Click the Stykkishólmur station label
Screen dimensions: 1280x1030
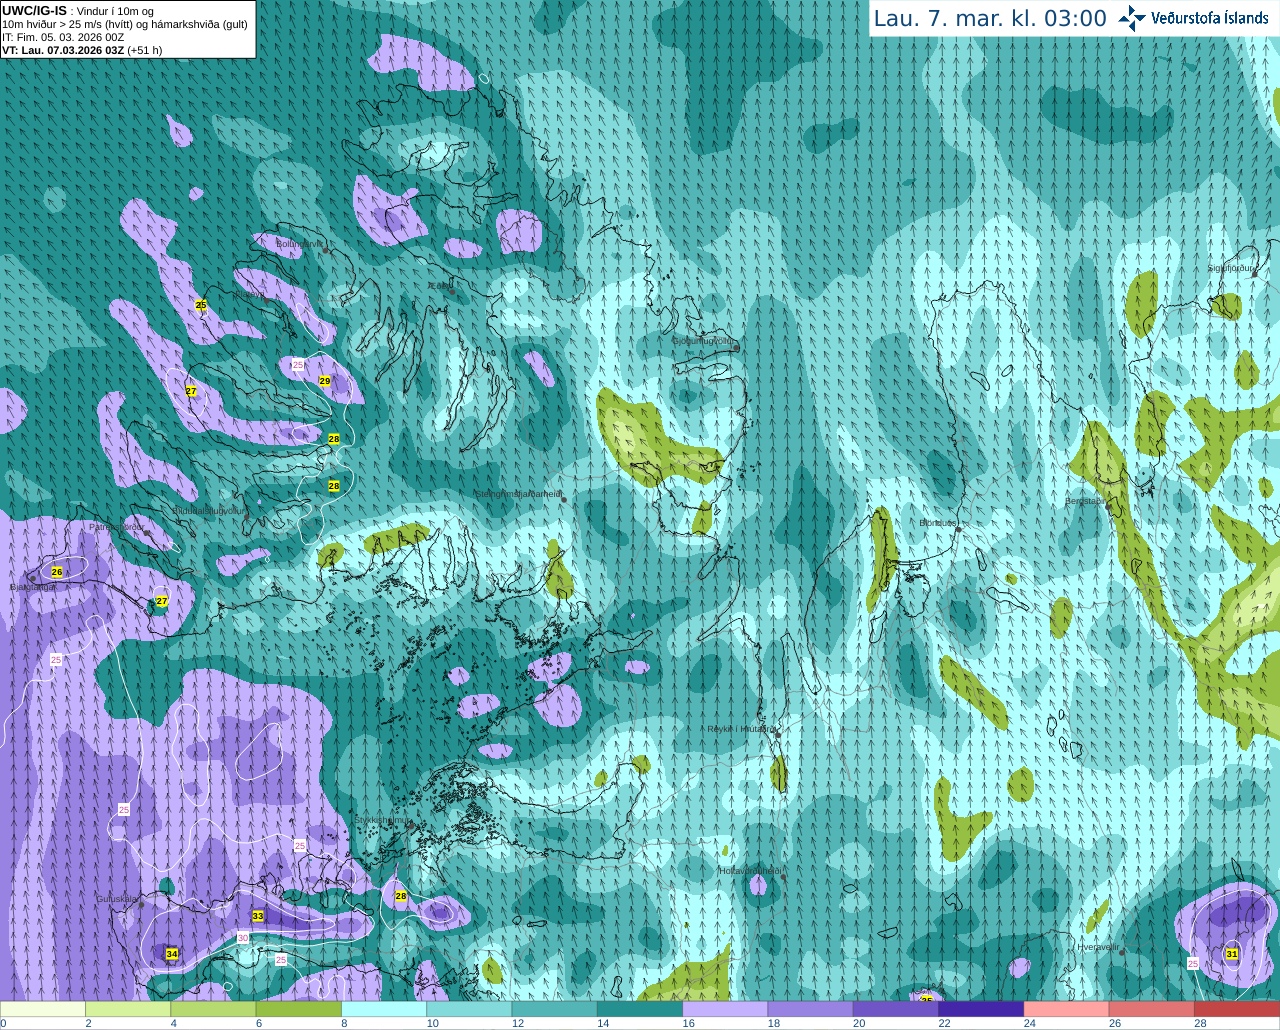[383, 819]
